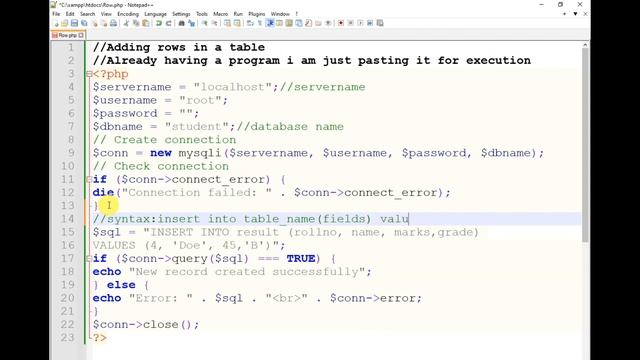Open the Language menu
Screen dimensions: 640x360
pyautogui.click(x=155, y=14)
